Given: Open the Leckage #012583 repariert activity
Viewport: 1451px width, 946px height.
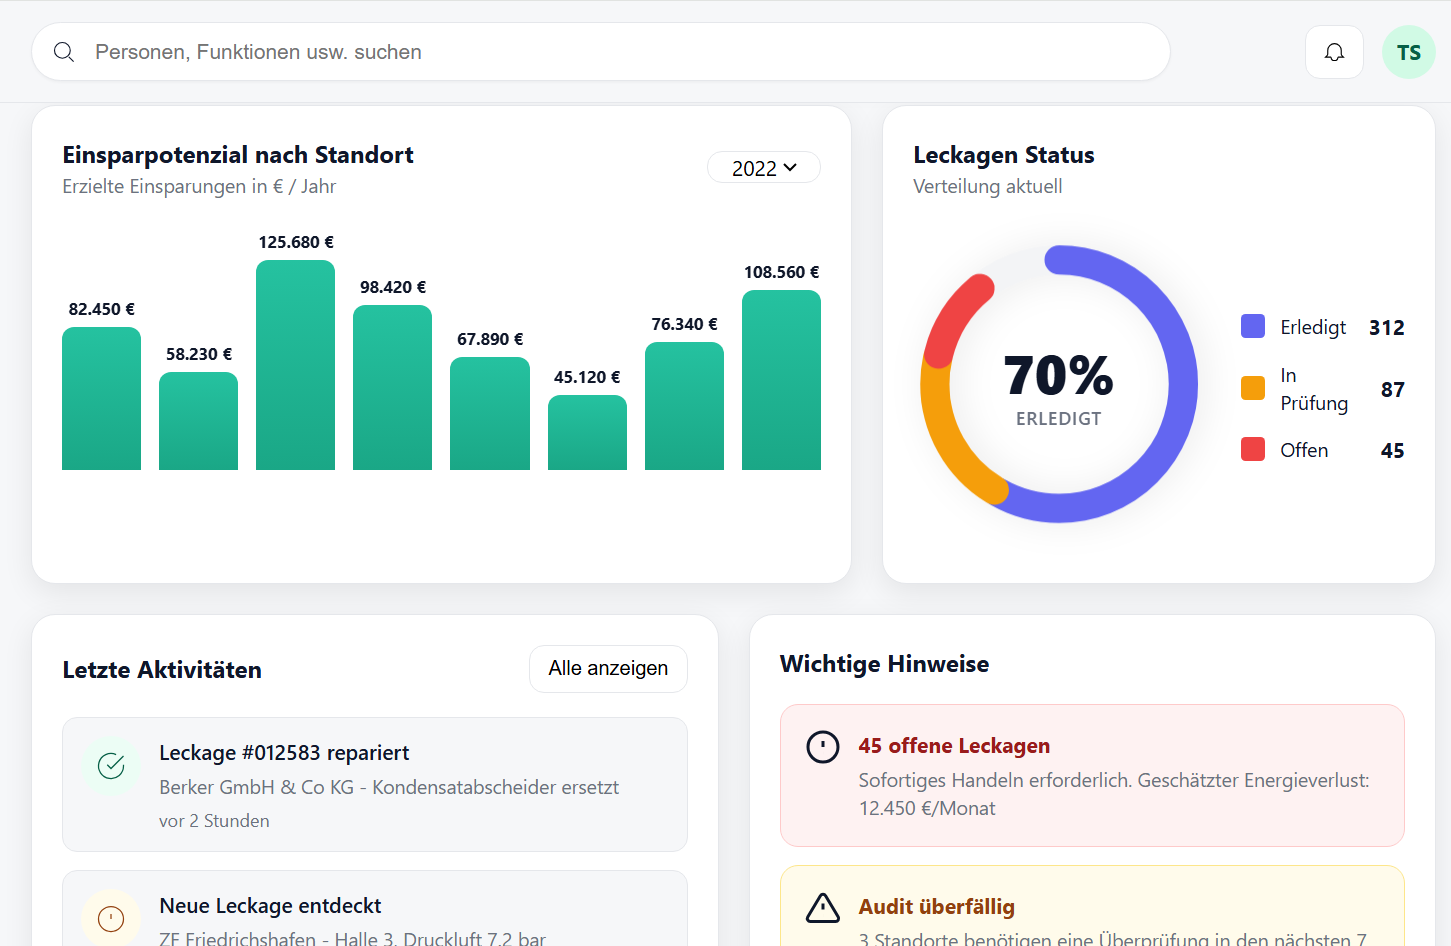Looking at the screenshot, I should (374, 784).
